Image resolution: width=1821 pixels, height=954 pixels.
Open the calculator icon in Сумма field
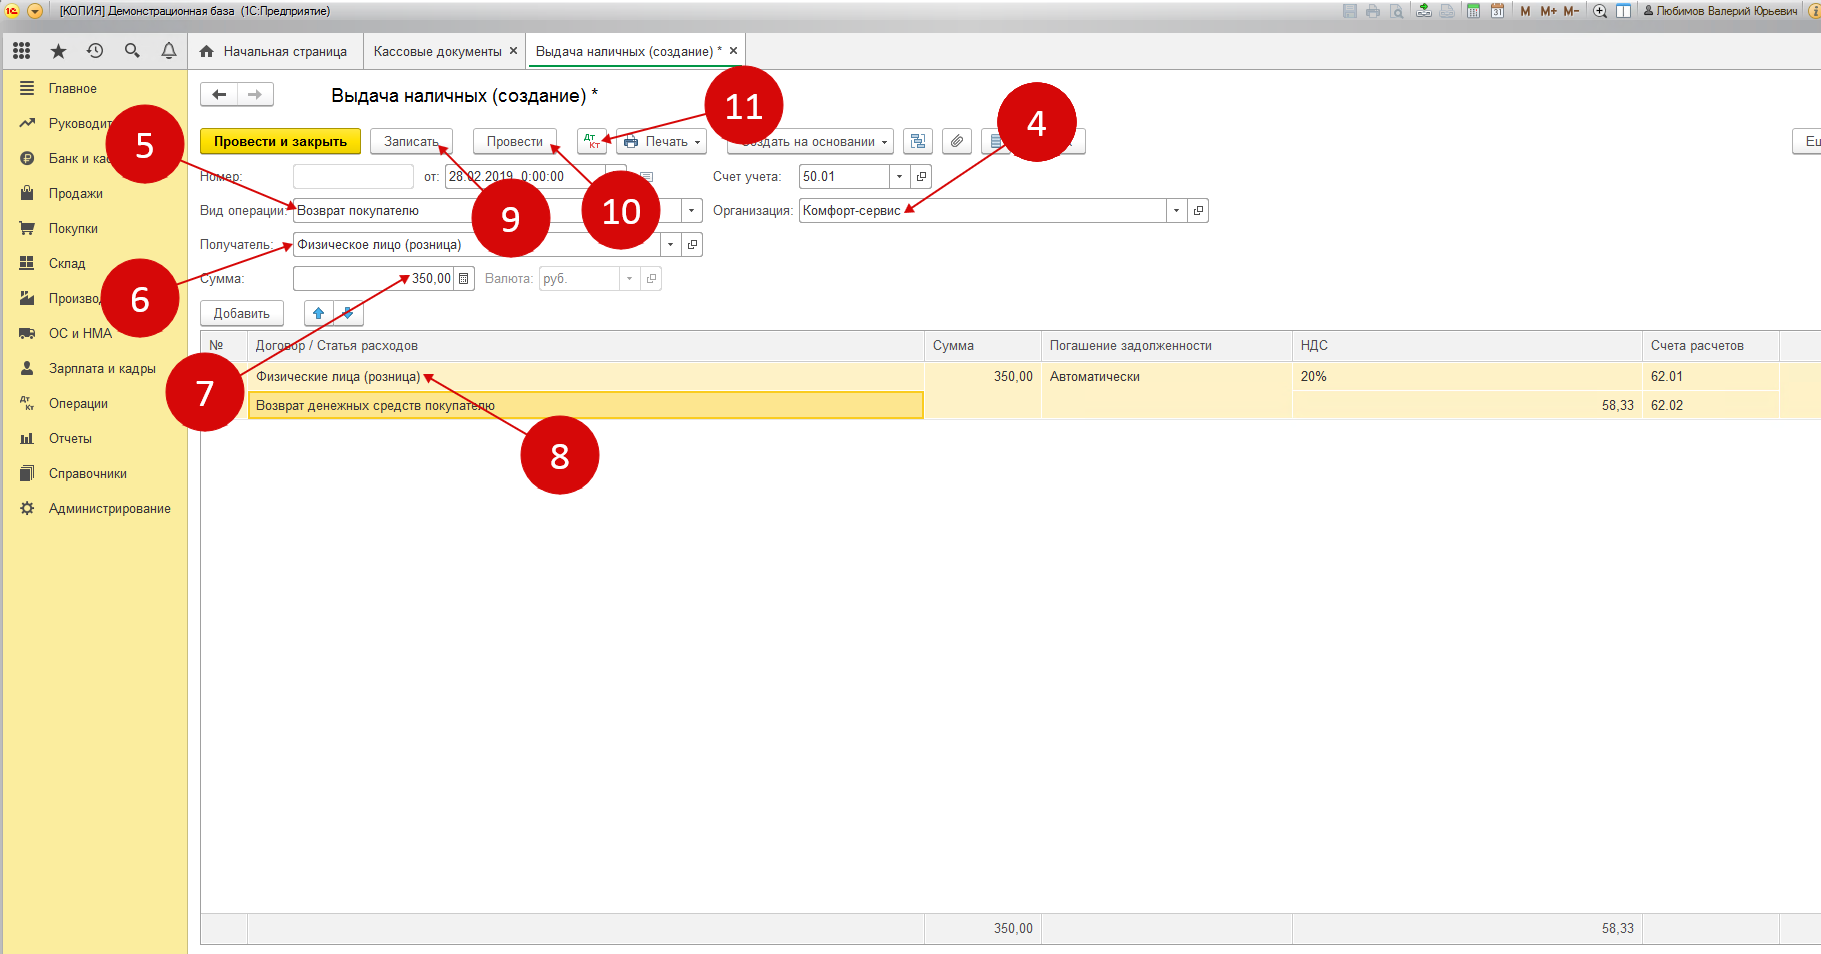[464, 279]
